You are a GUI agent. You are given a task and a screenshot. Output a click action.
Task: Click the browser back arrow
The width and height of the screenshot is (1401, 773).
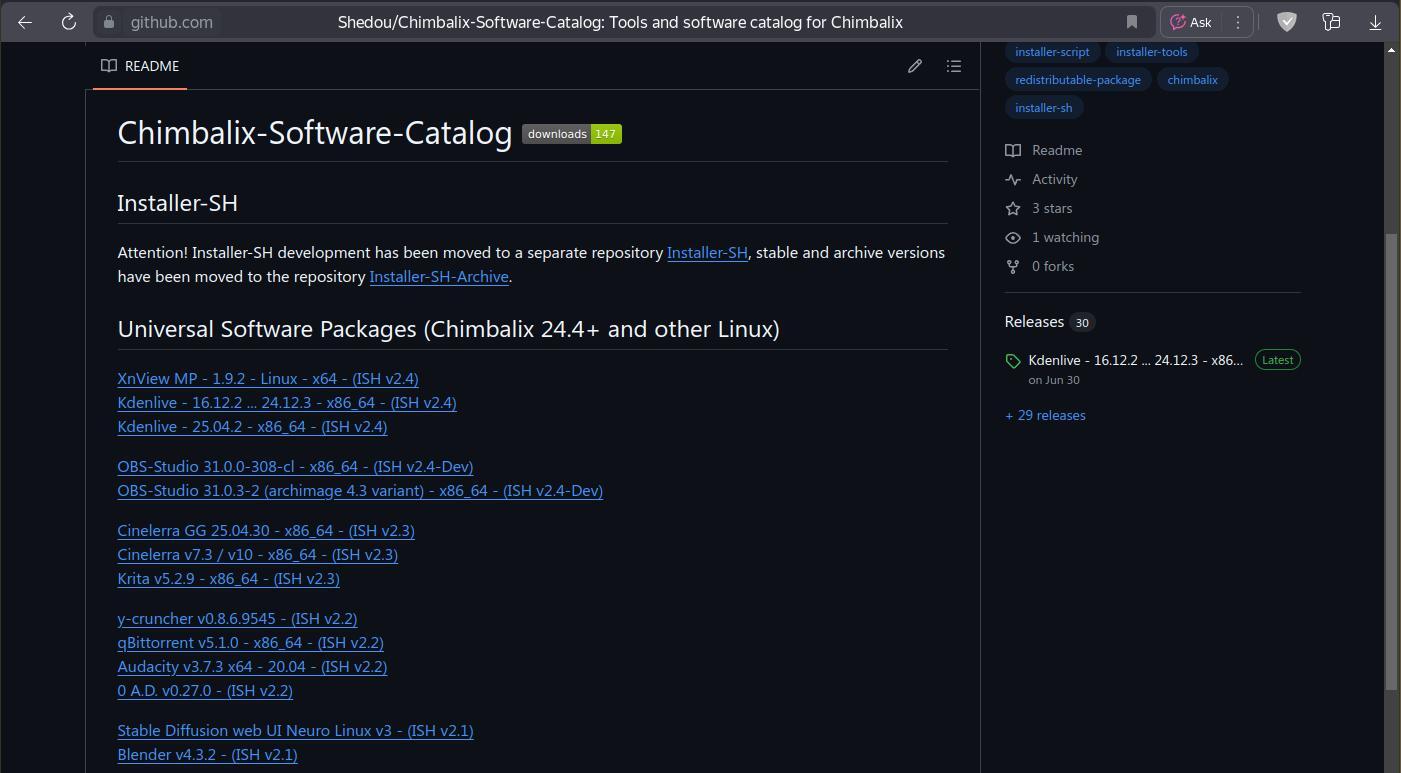pyautogui.click(x=25, y=22)
